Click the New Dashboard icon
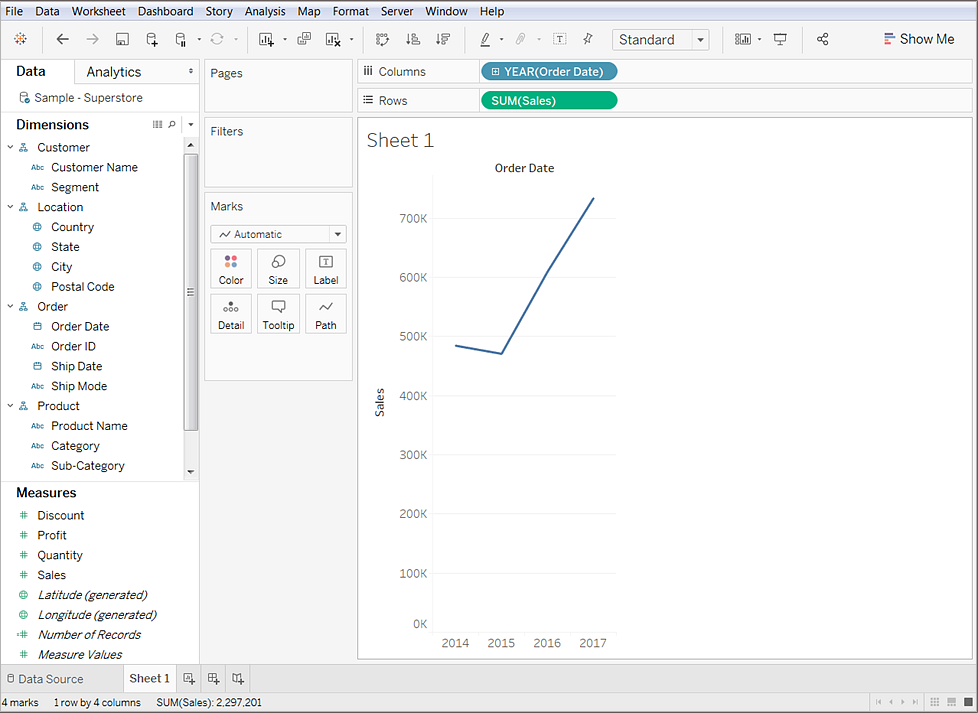This screenshot has height=713, width=978. tap(213, 679)
